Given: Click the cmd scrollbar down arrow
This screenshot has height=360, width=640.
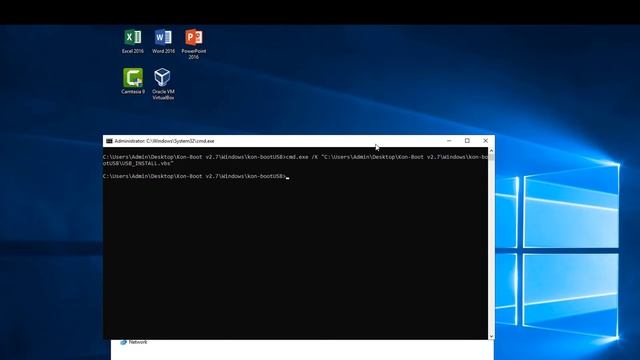Looking at the screenshot, I should [491, 336].
